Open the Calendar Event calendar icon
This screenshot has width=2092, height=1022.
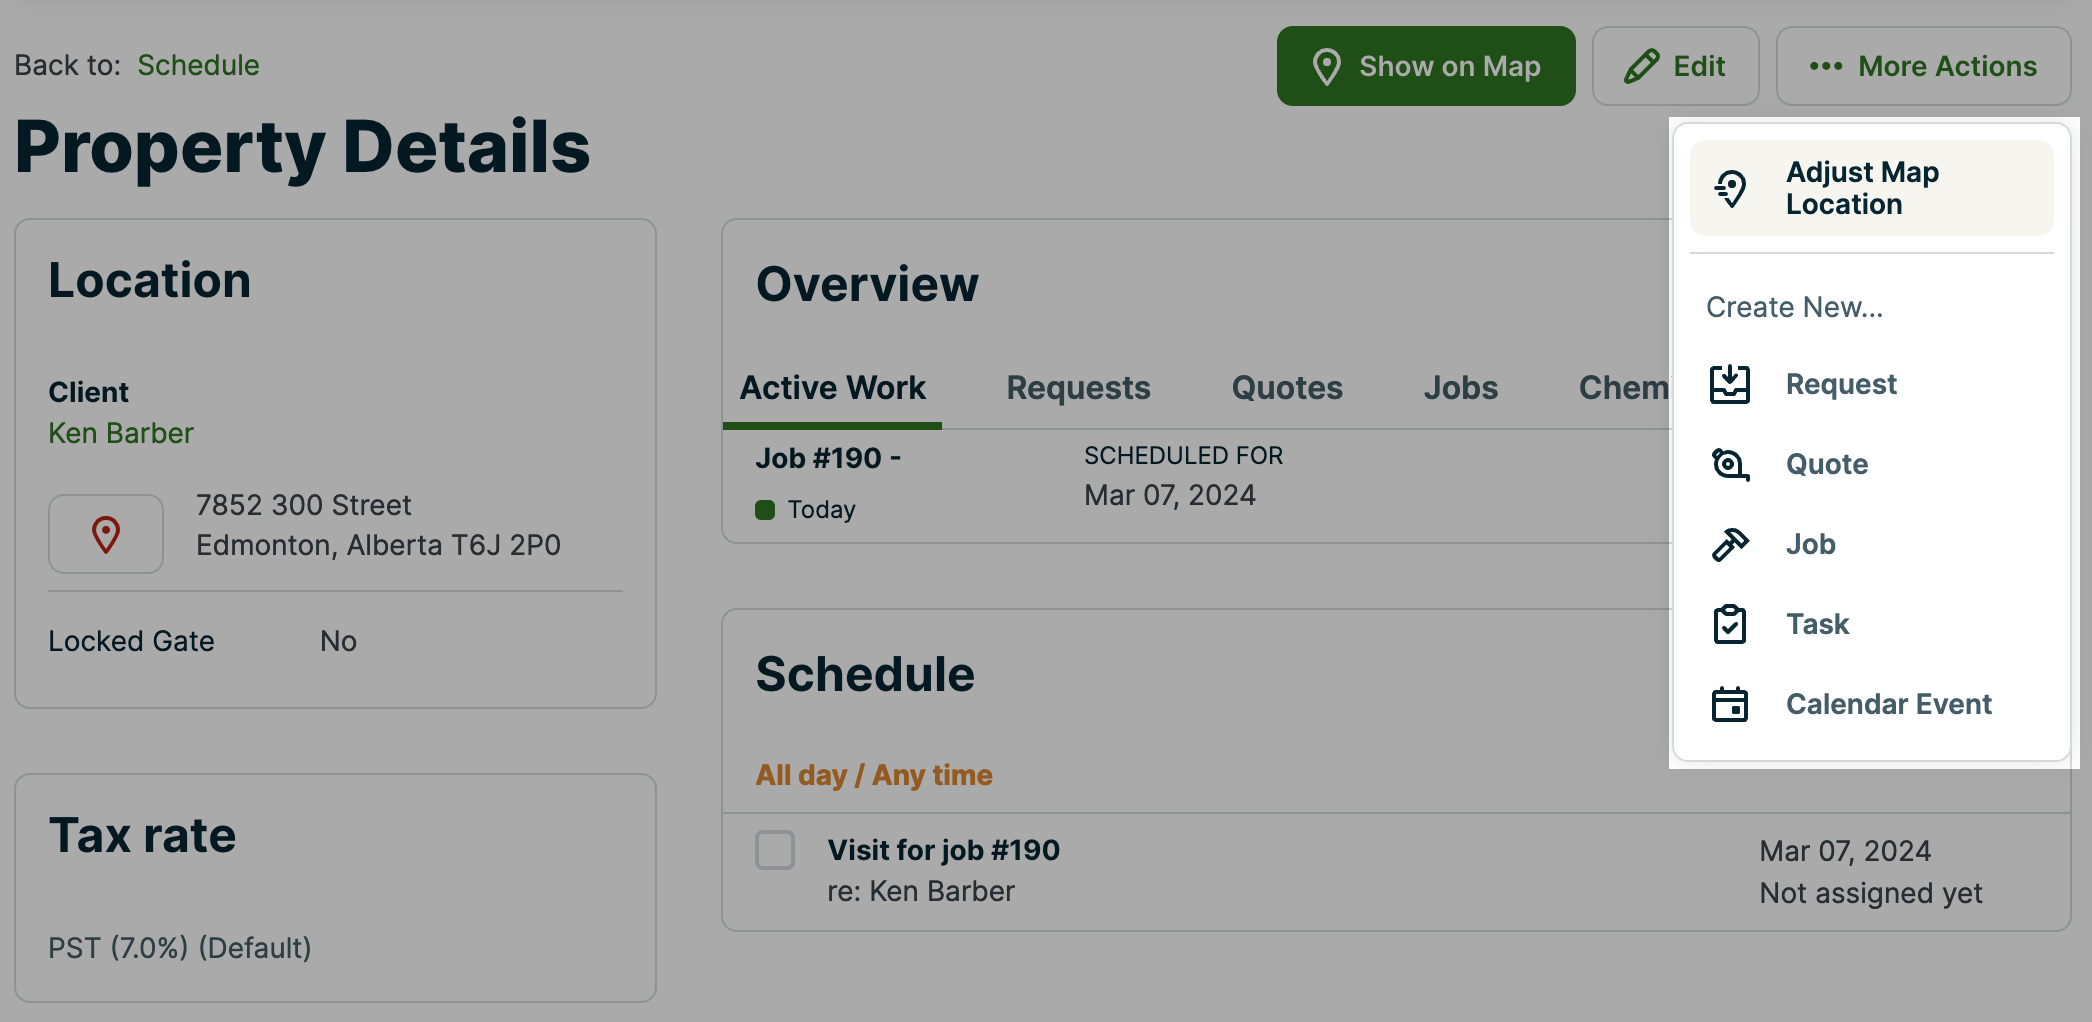[1730, 703]
